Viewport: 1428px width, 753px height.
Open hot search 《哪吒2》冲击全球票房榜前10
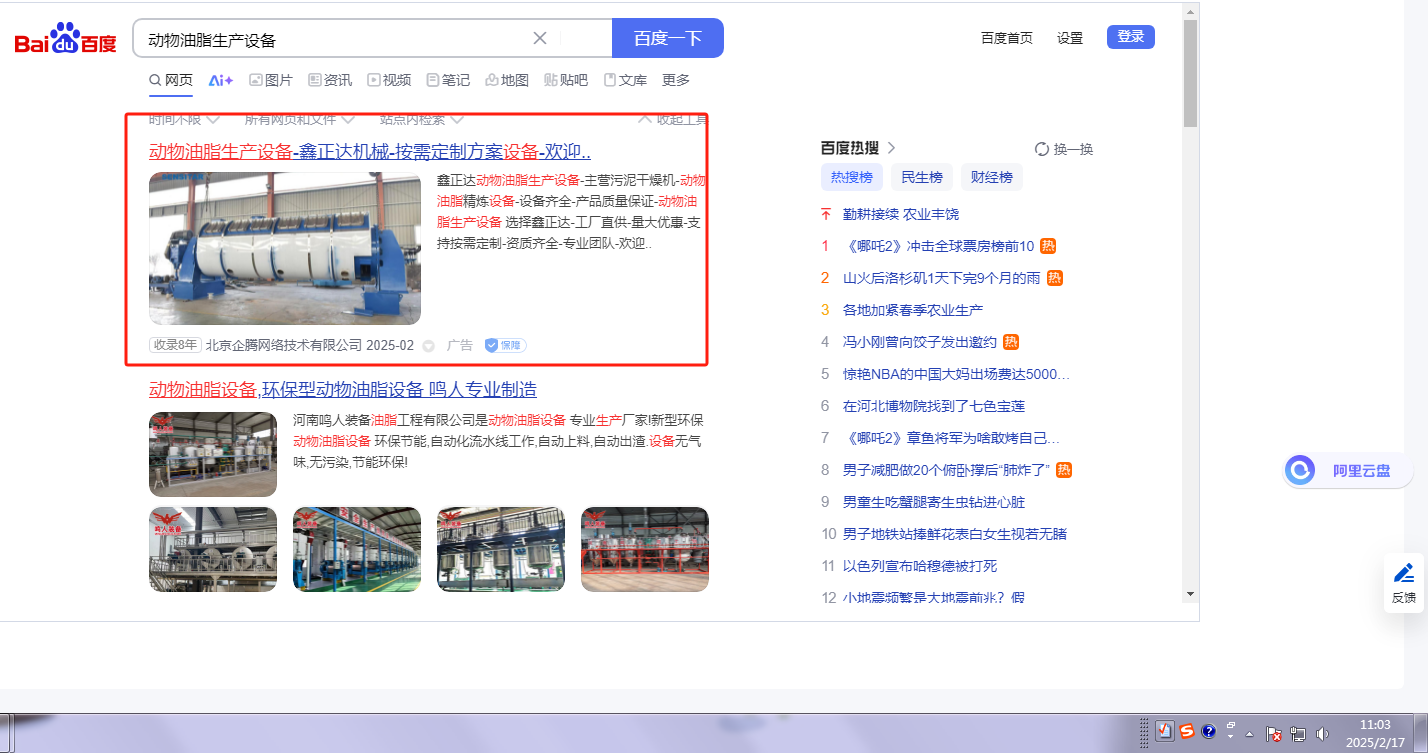pyautogui.click(x=938, y=246)
